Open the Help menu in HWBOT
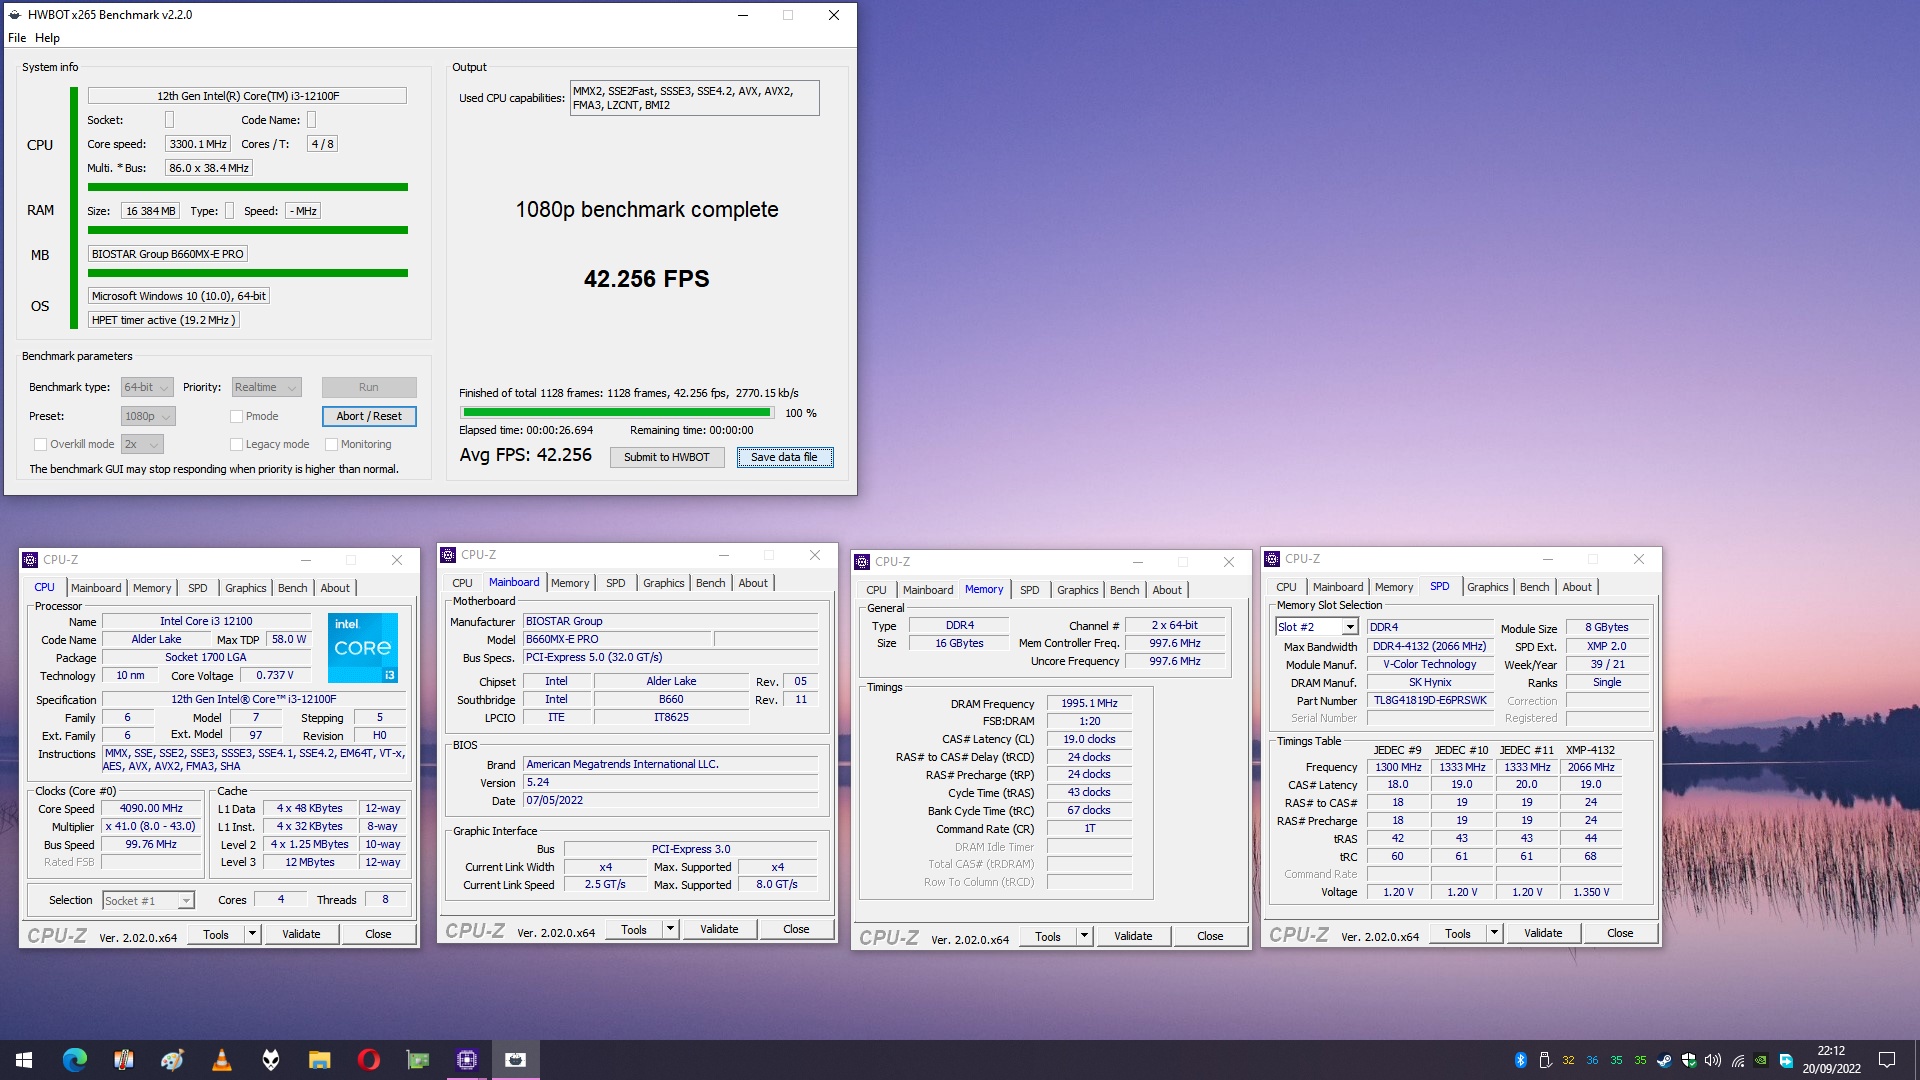 (47, 38)
